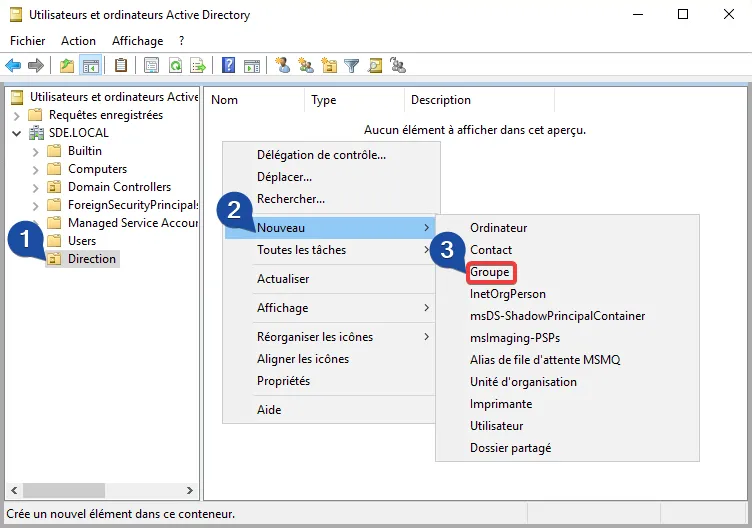Click the Refresh toolbar icon
752x528 pixels.
coord(175,66)
